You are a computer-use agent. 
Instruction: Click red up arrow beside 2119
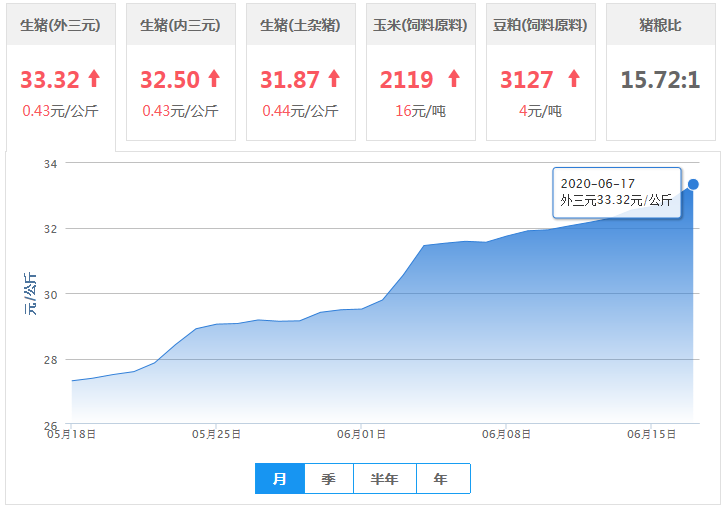pos(454,78)
